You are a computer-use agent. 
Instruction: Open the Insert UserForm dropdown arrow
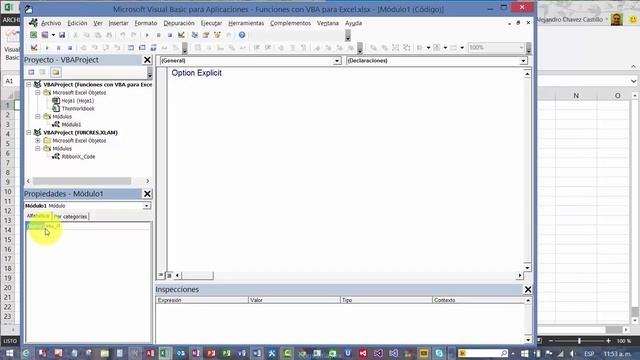[53, 35]
